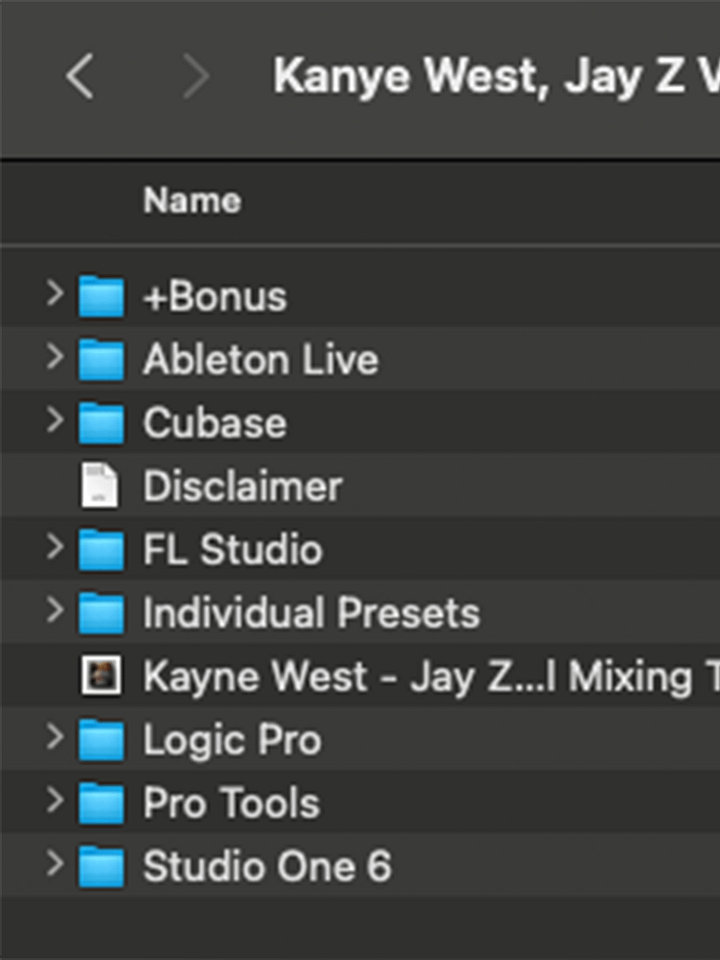Click the Logic Pro folder icon
The height and width of the screenshot is (960, 720).
pos(102,740)
